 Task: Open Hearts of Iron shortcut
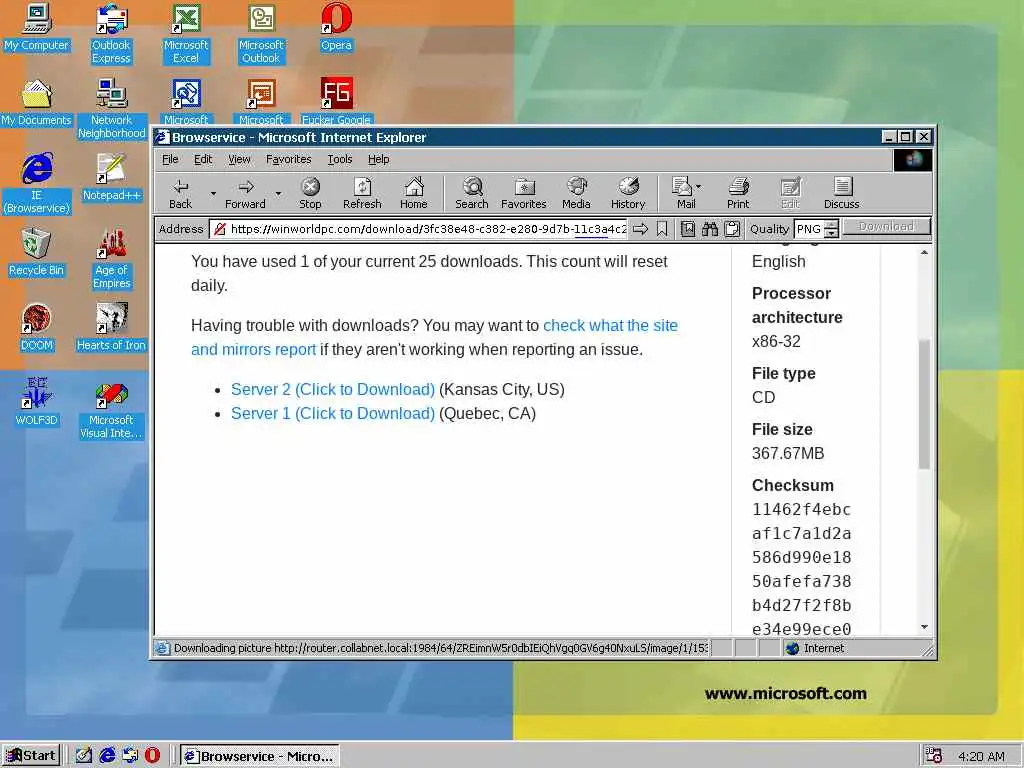pyautogui.click(x=112, y=328)
